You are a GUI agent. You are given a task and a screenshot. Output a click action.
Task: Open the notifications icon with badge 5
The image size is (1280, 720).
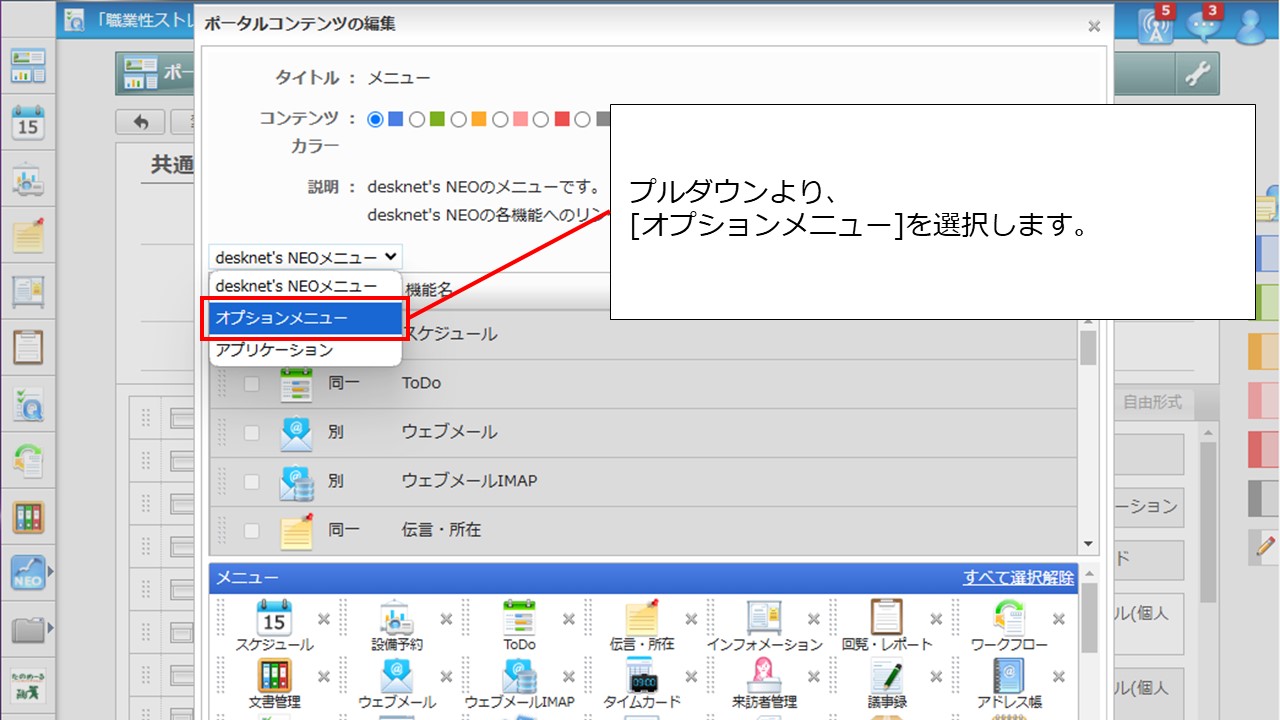pyautogui.click(x=1156, y=25)
